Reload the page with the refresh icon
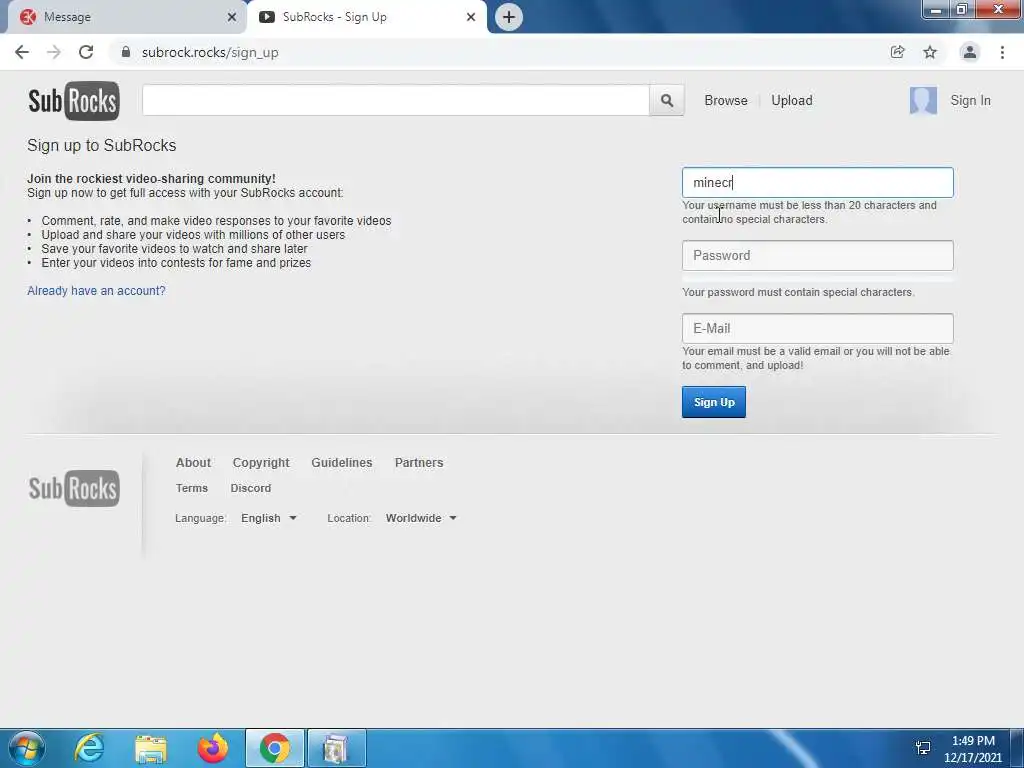Viewport: 1024px width, 768px height. [86, 52]
